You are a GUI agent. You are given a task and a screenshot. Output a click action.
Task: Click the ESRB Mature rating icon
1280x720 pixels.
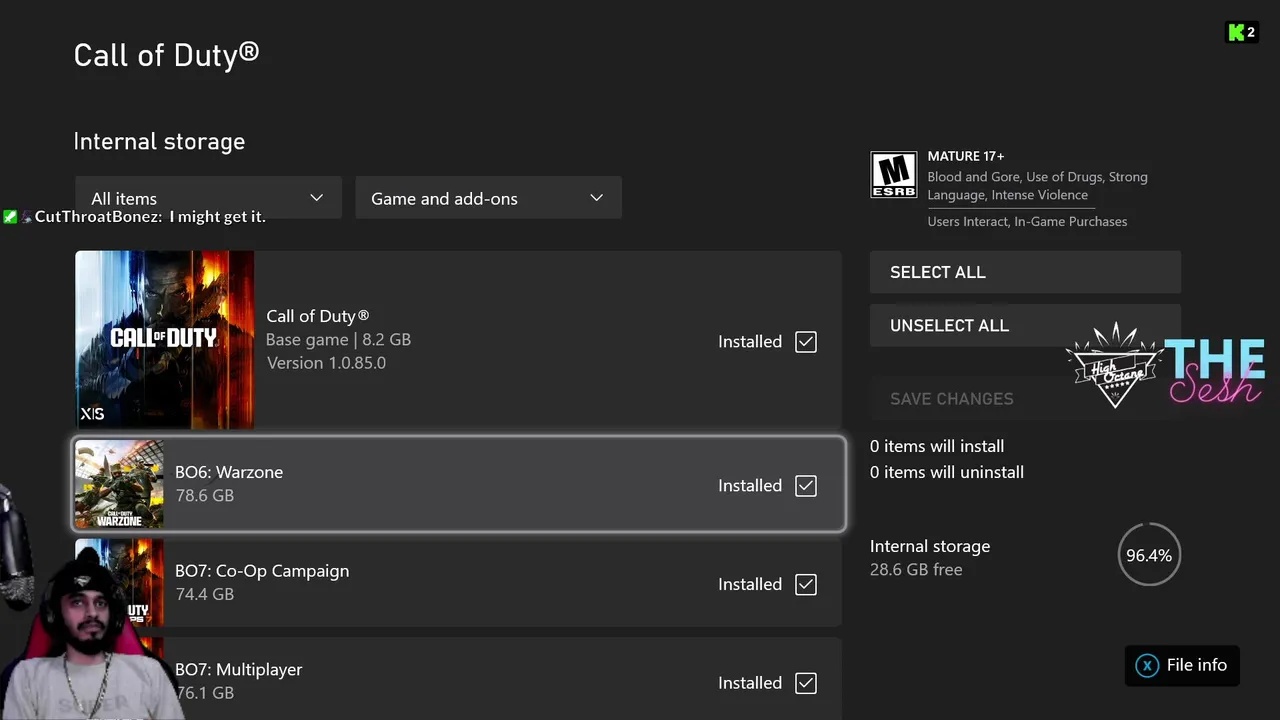click(893, 175)
